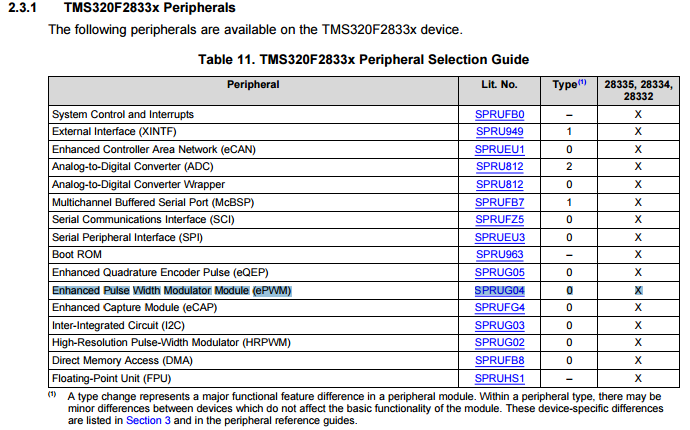Open the SPRUFB0 document link

click(x=499, y=114)
